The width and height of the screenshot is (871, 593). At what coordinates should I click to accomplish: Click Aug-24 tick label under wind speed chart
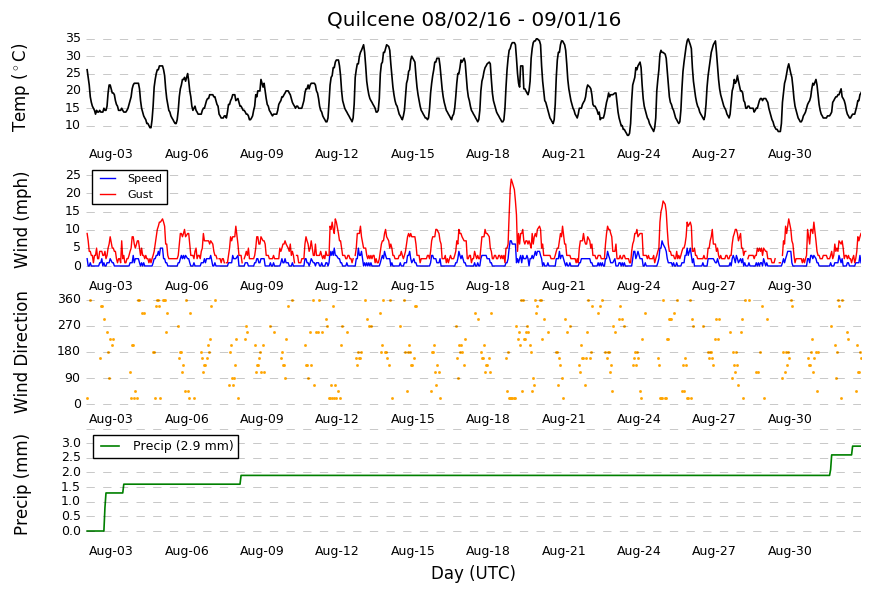tap(638, 286)
